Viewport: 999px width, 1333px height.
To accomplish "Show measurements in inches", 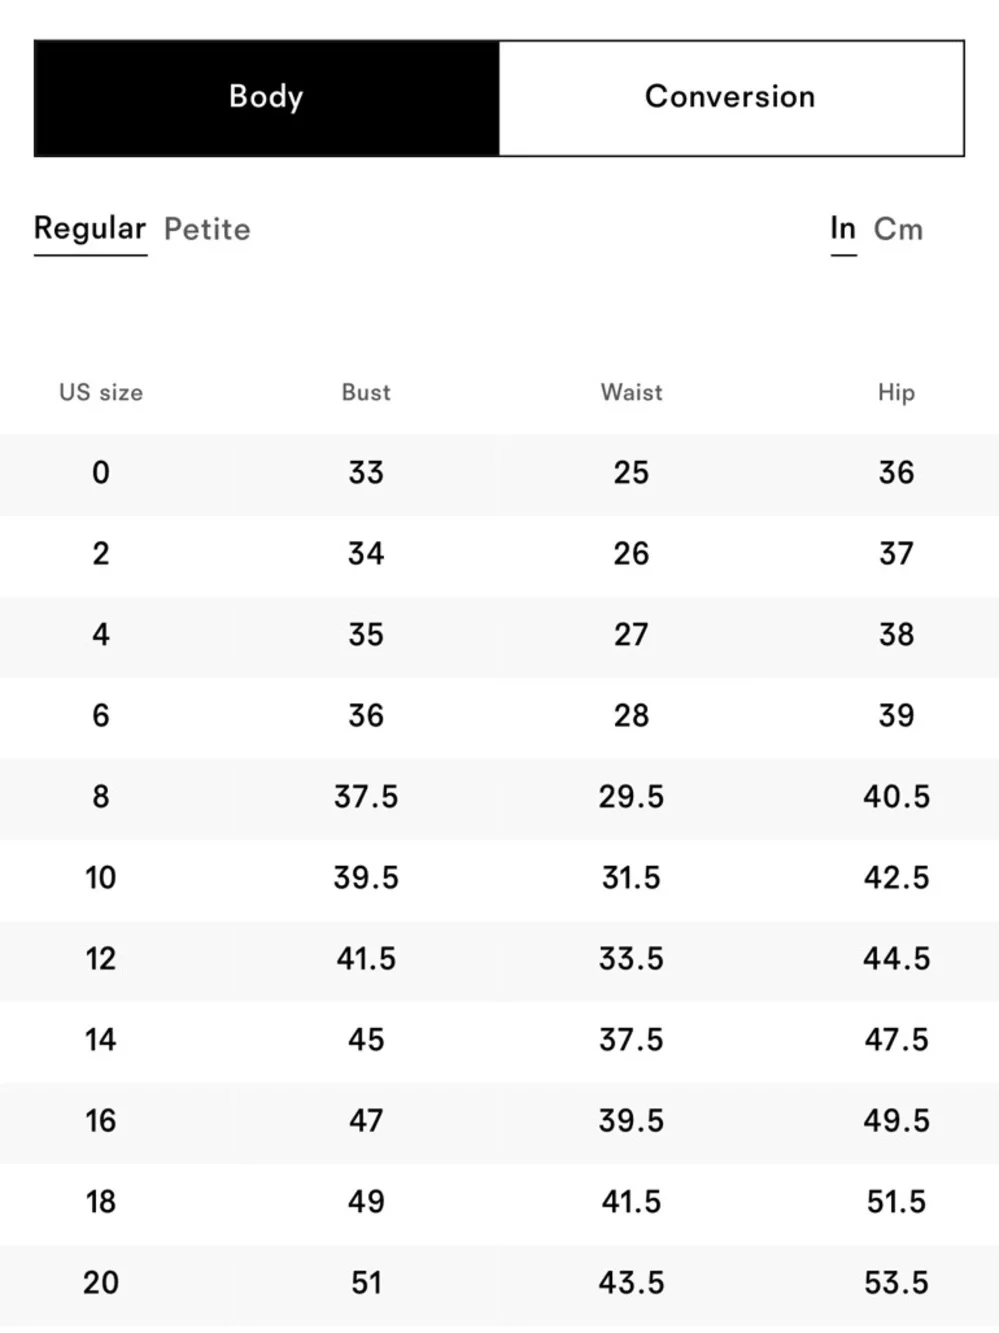I will click(x=843, y=229).
